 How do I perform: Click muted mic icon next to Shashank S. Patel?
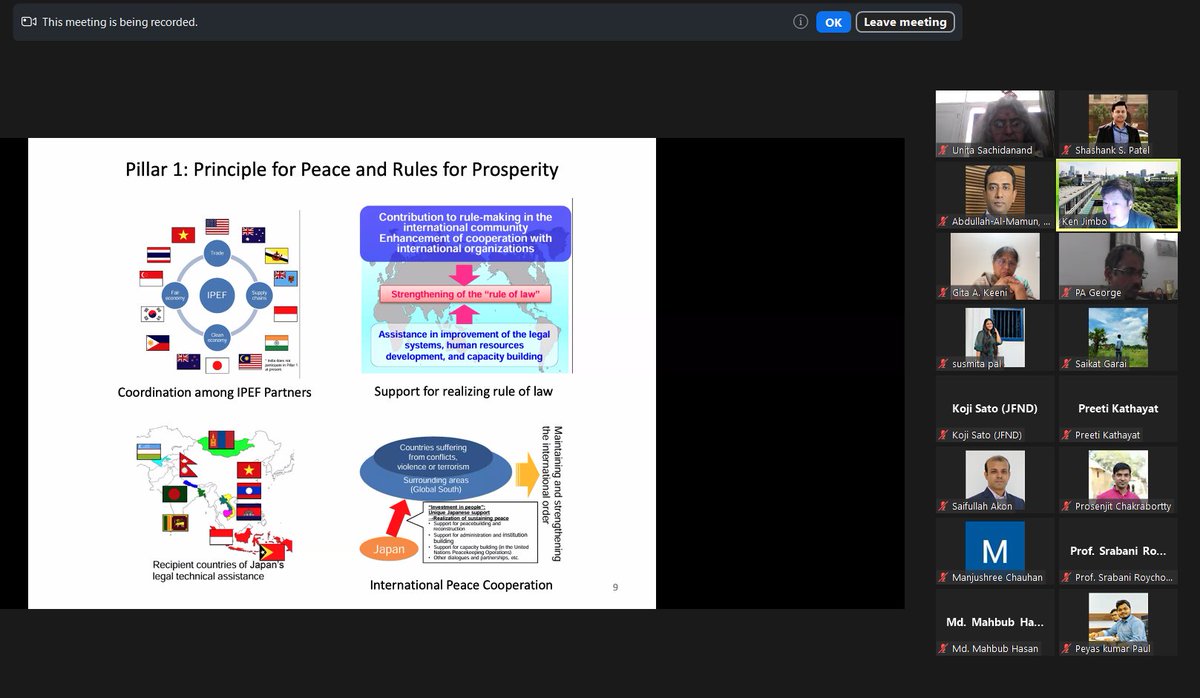[x=1067, y=150]
